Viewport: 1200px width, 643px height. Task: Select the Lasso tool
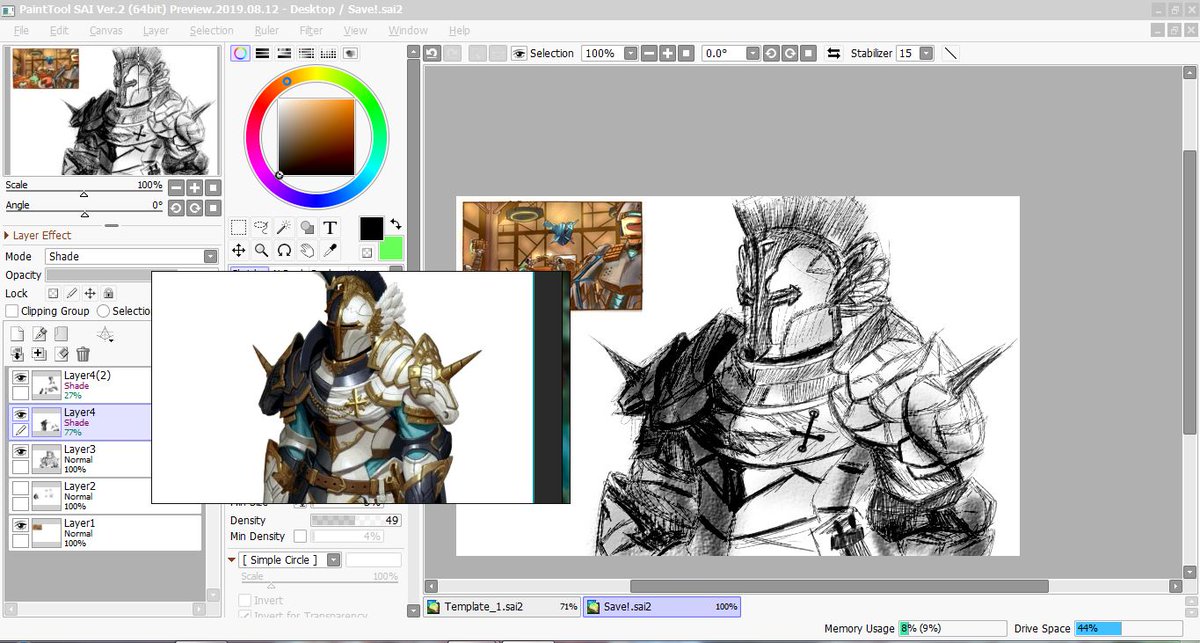pos(262,228)
